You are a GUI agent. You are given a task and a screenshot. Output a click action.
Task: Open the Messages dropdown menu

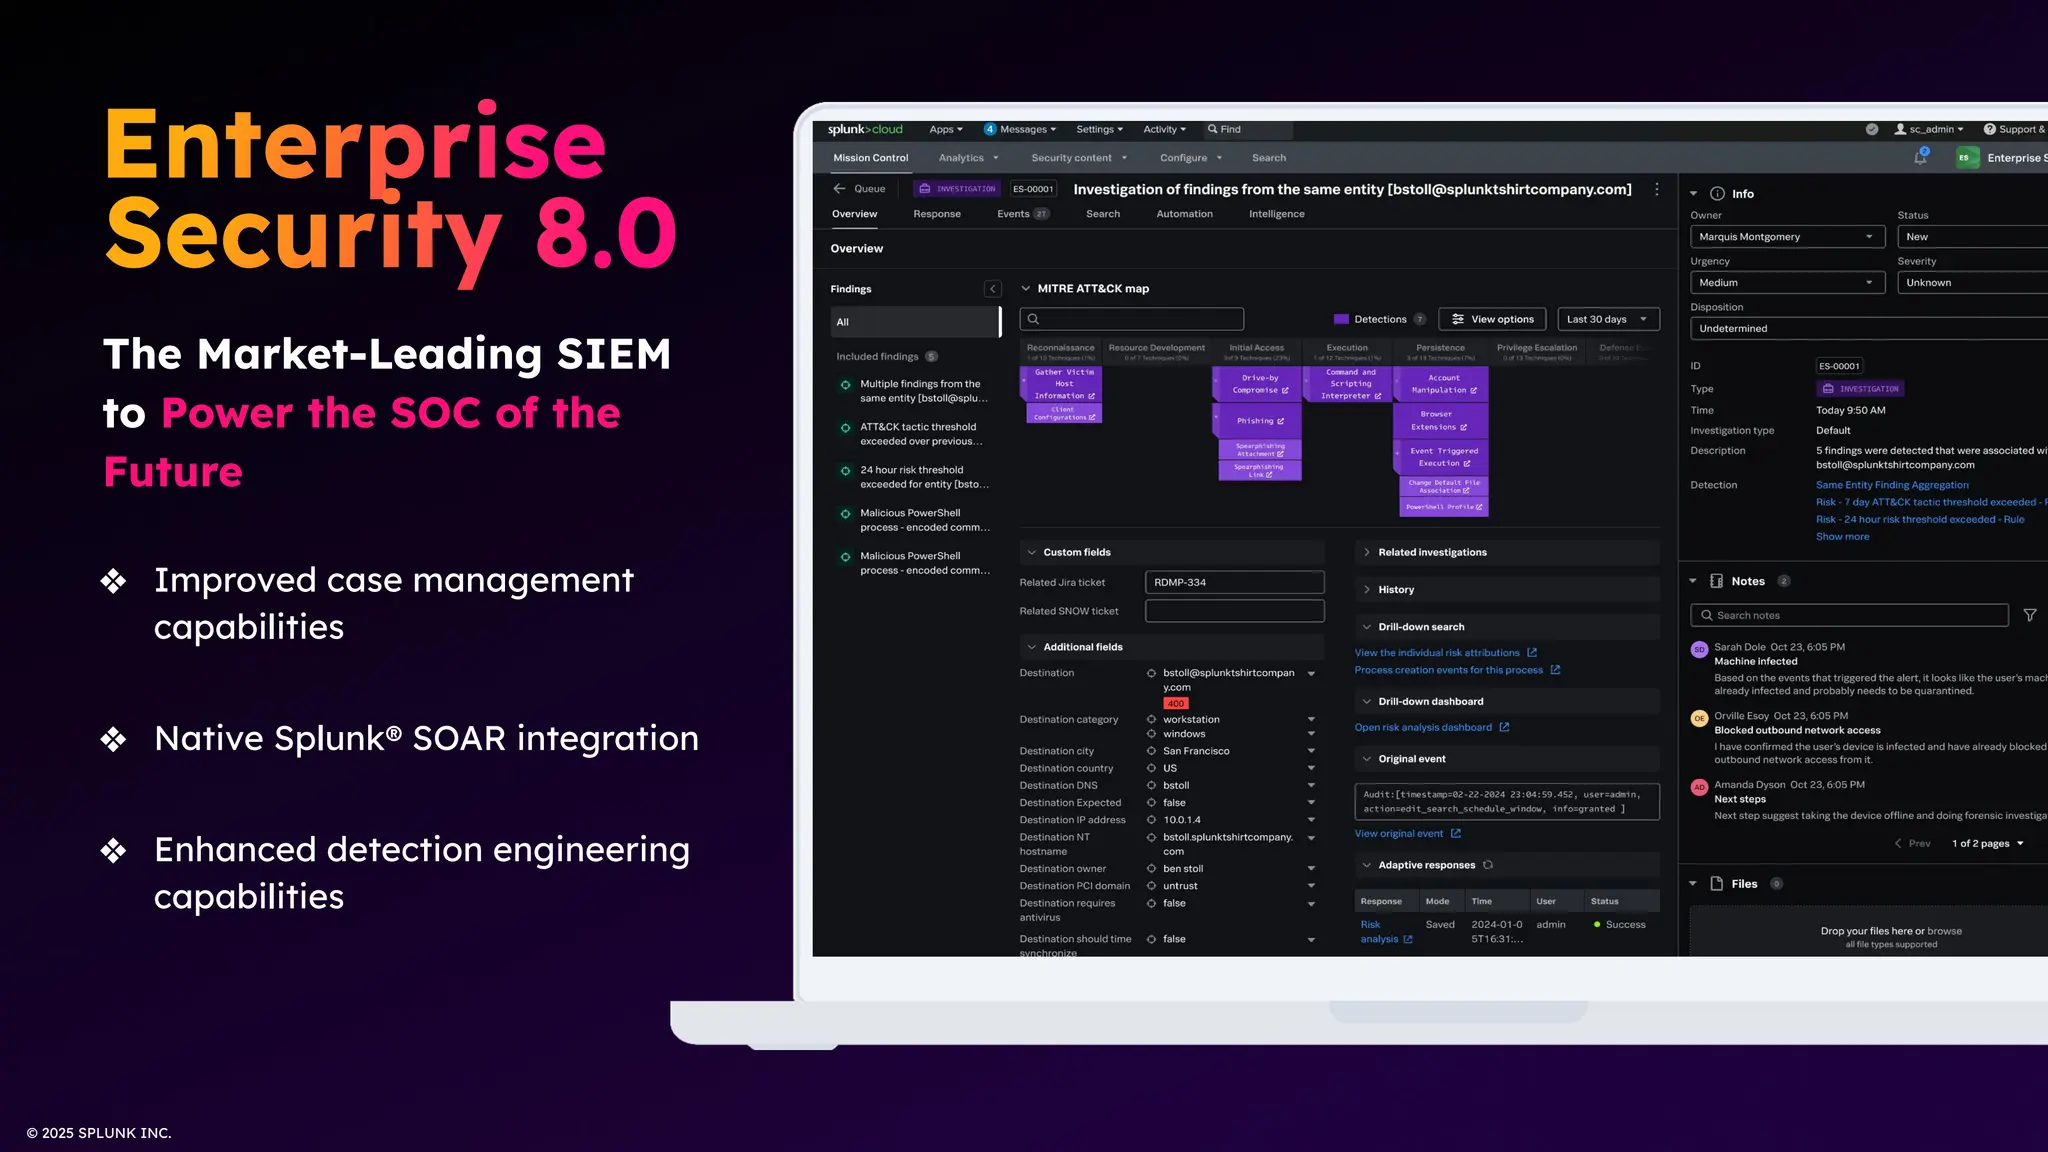point(1020,129)
